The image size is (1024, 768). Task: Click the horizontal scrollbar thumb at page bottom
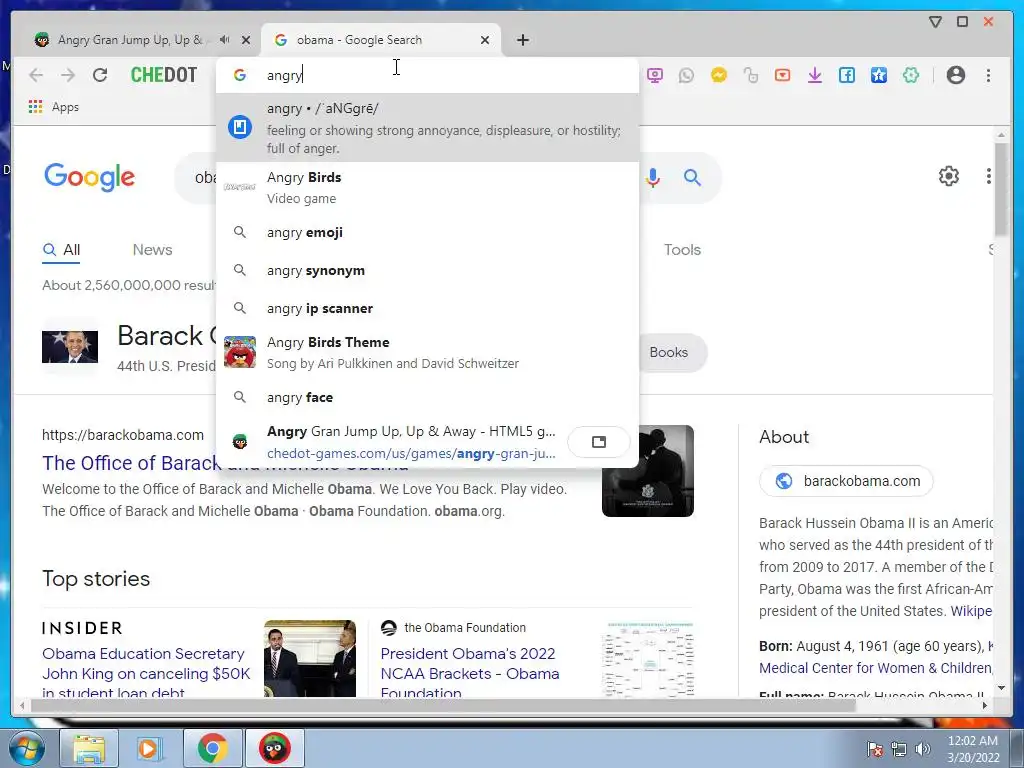pos(443,705)
